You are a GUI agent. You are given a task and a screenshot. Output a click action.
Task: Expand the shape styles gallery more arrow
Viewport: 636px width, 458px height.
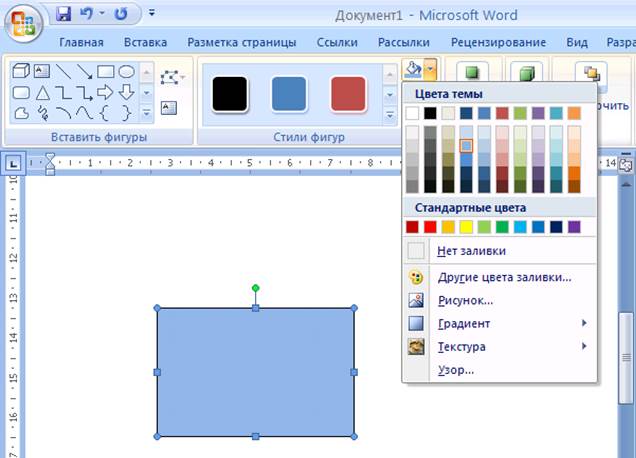tap(390, 117)
